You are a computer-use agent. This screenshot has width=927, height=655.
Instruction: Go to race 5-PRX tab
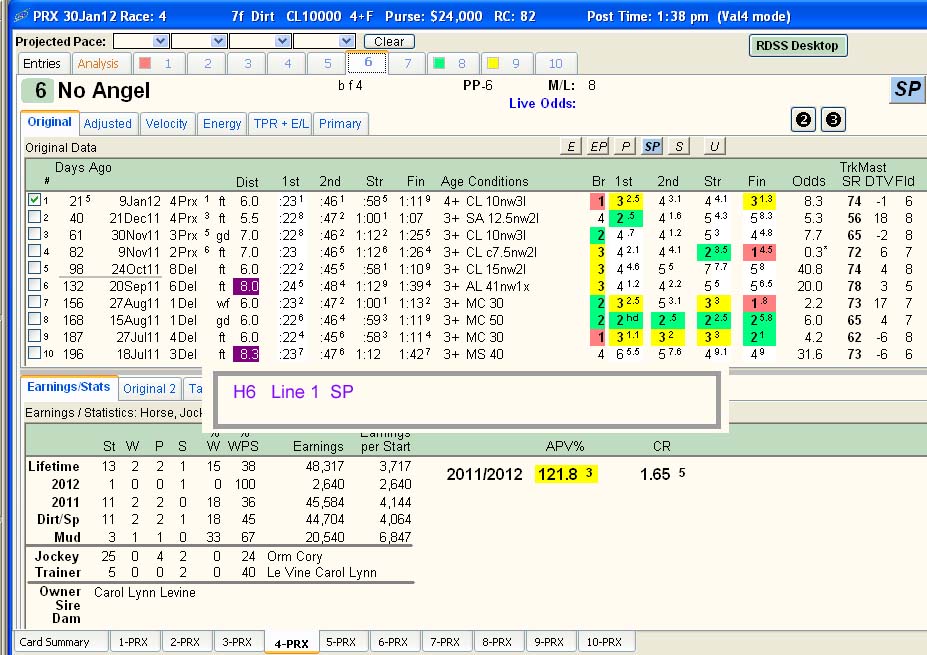pos(341,642)
